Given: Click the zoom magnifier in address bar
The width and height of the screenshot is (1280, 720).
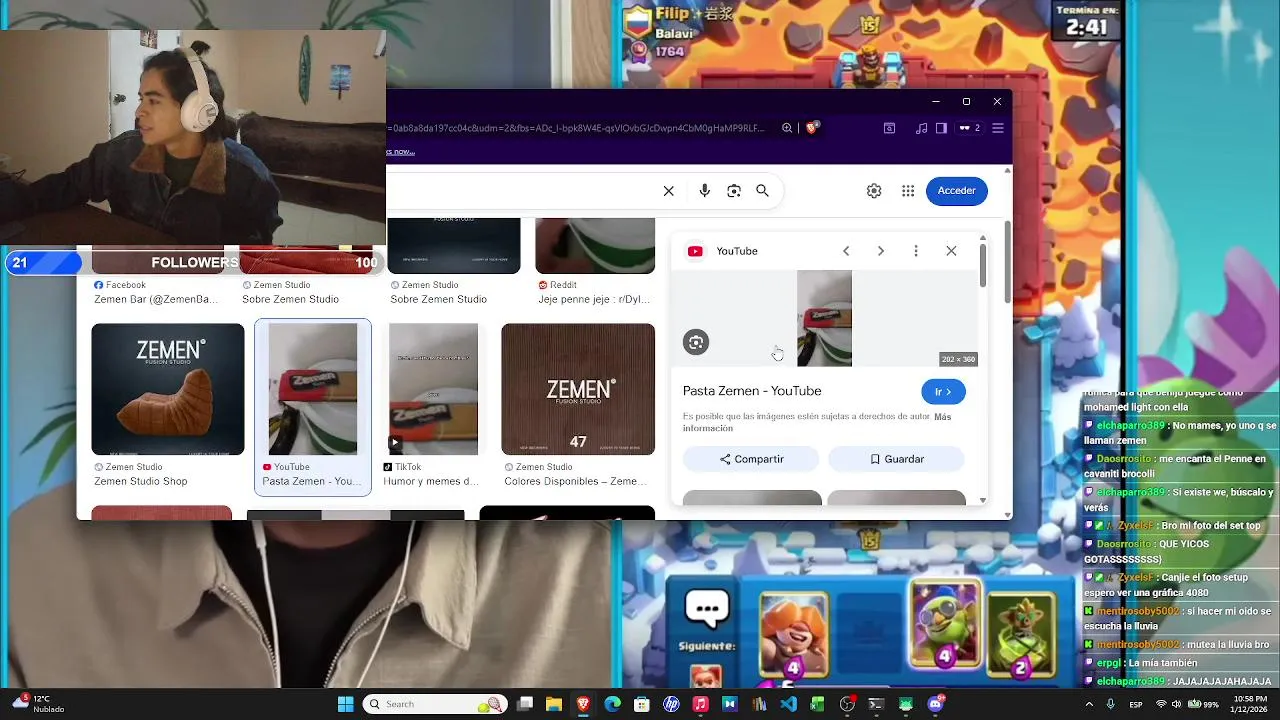Looking at the screenshot, I should click(x=787, y=128).
